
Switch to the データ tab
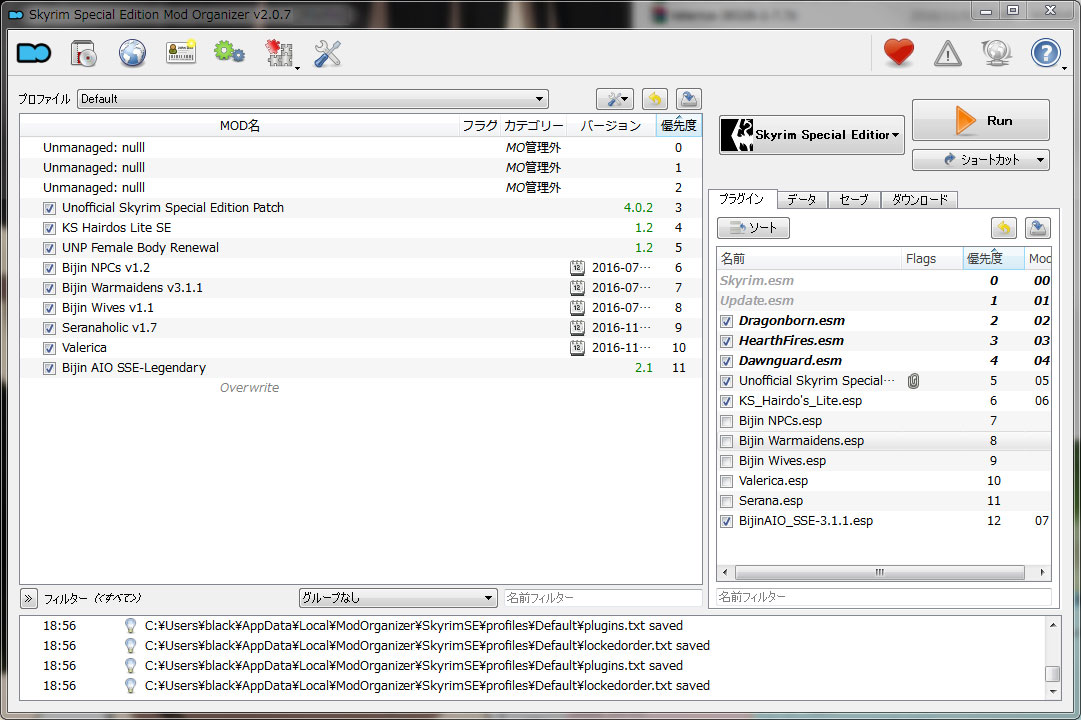(802, 199)
